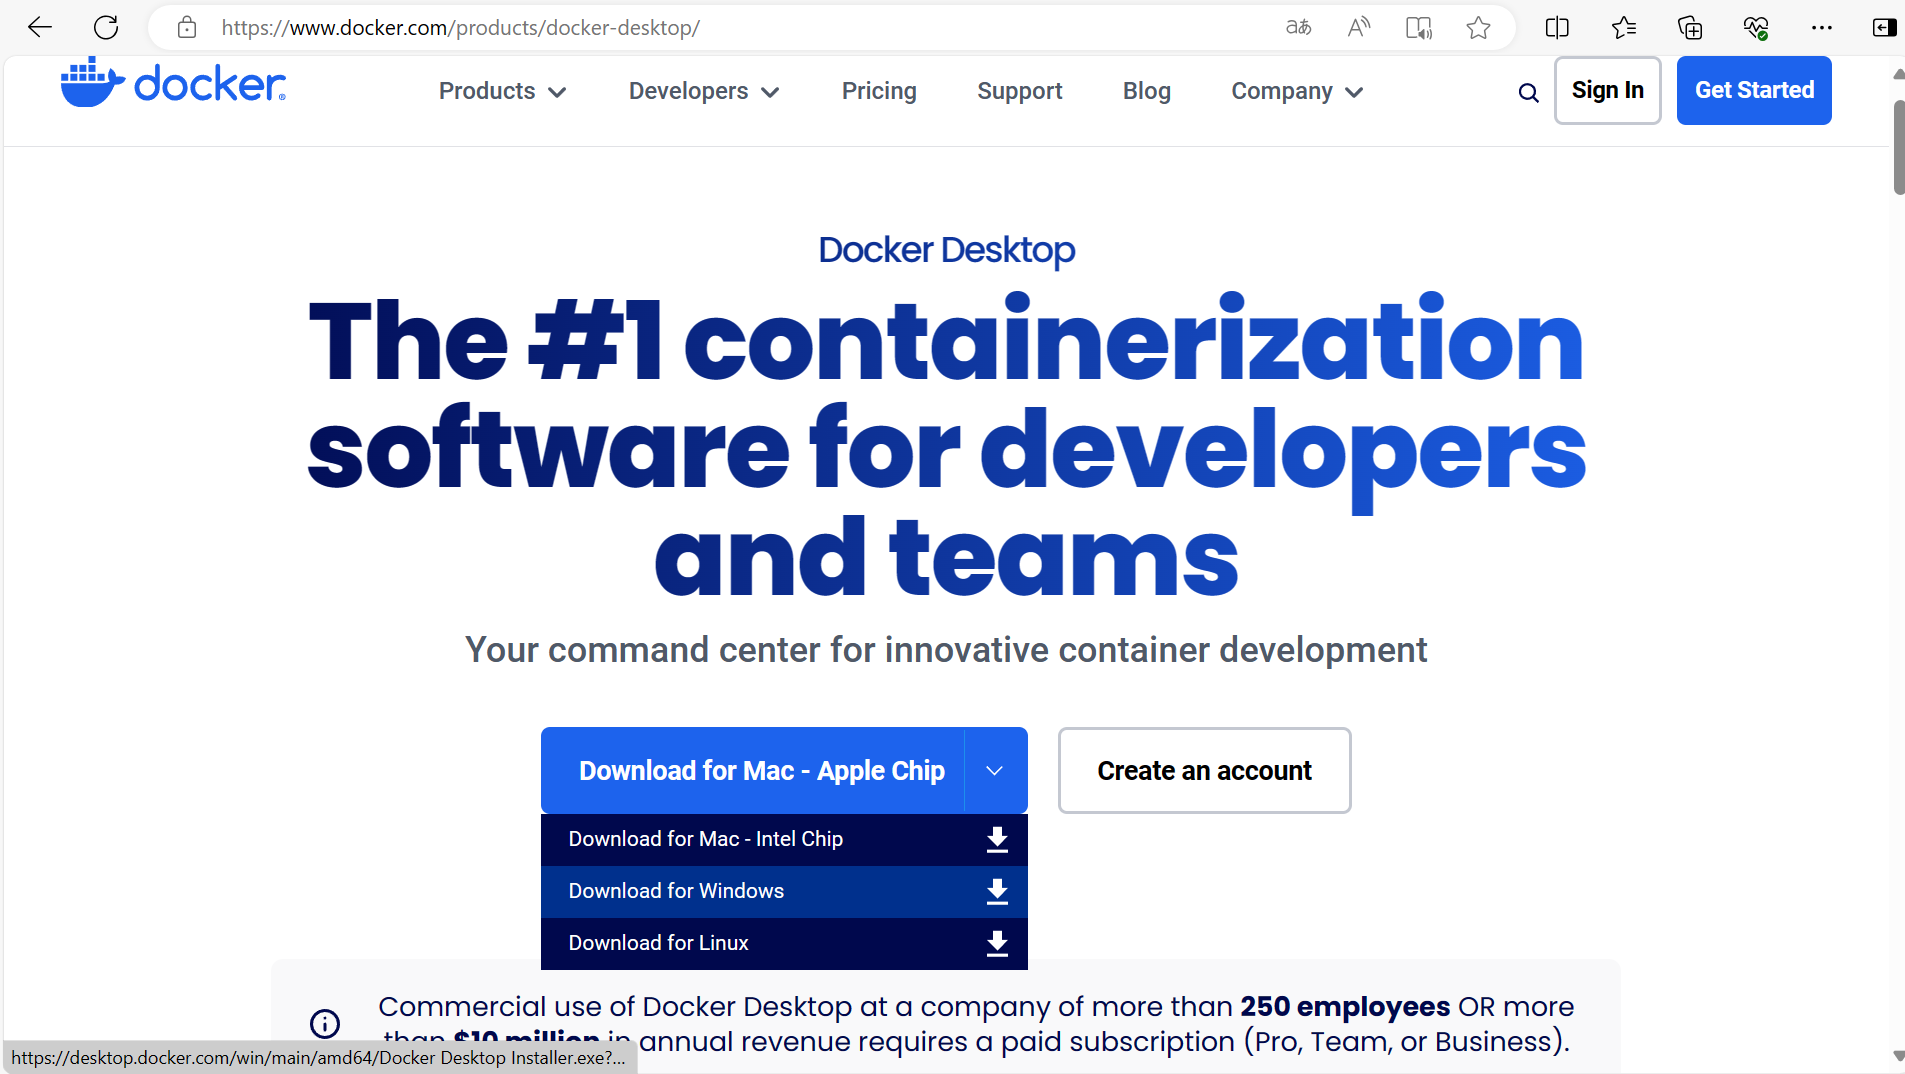Viewport: 1905px width, 1074px height.
Task: Select Download for Linux
Action: [784, 943]
